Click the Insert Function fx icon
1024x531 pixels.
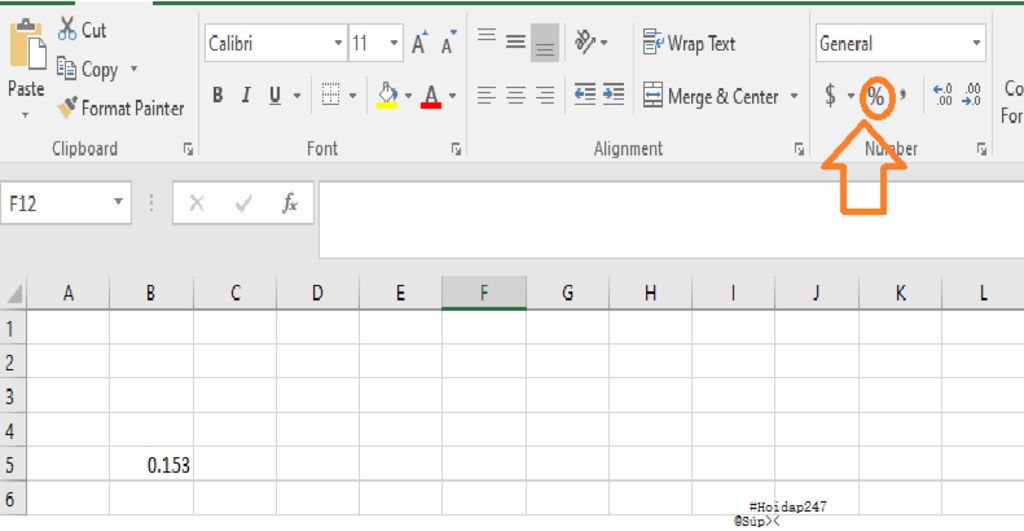pos(290,204)
